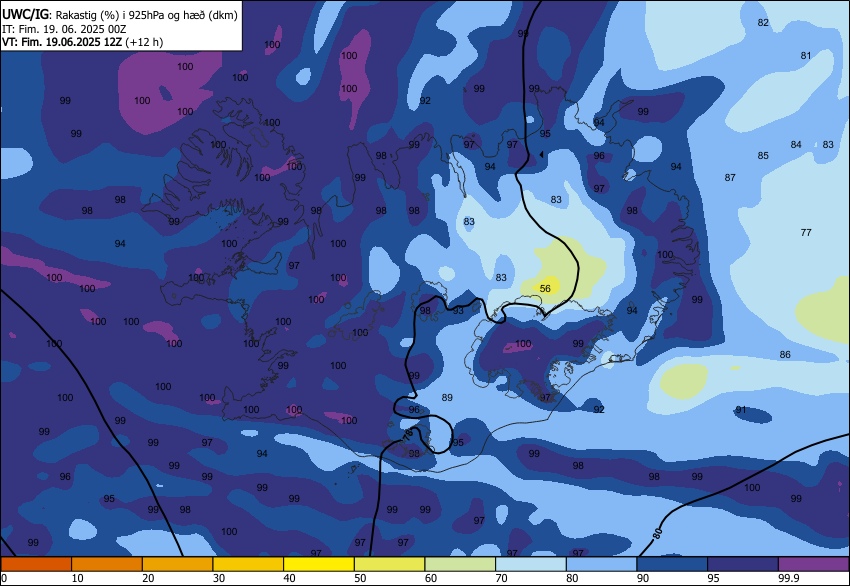Click the "70" label under the legend
The width and height of the screenshot is (850, 586).
(x=501, y=578)
